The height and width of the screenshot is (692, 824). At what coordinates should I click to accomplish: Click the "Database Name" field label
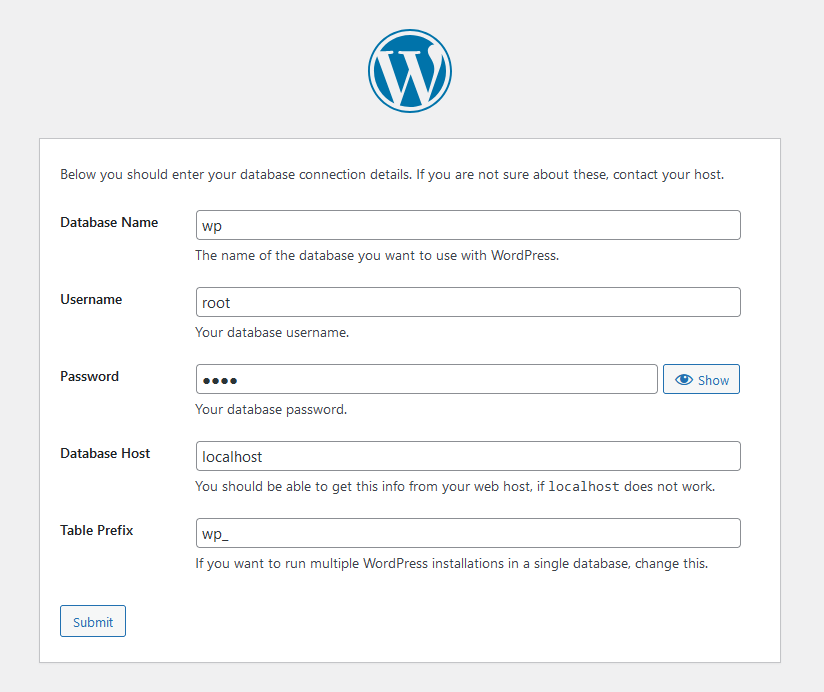tap(109, 222)
